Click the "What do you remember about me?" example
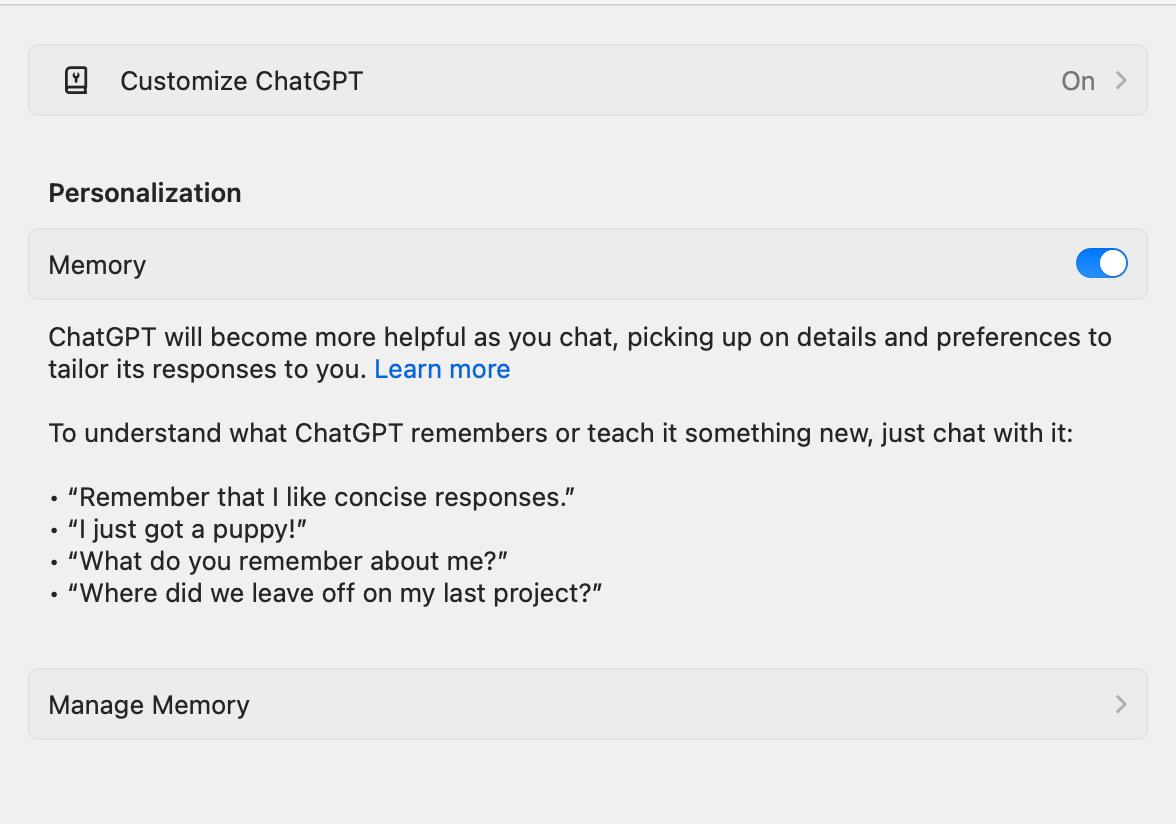Screen dimensions: 1176x824 [287, 561]
